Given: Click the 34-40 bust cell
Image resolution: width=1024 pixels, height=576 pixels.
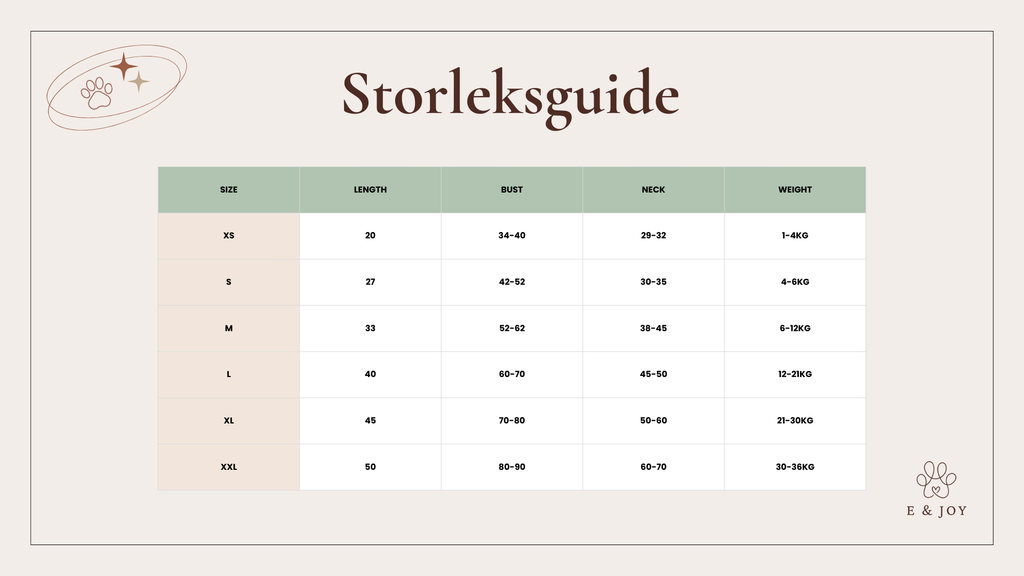Looking at the screenshot, I should (512, 236).
